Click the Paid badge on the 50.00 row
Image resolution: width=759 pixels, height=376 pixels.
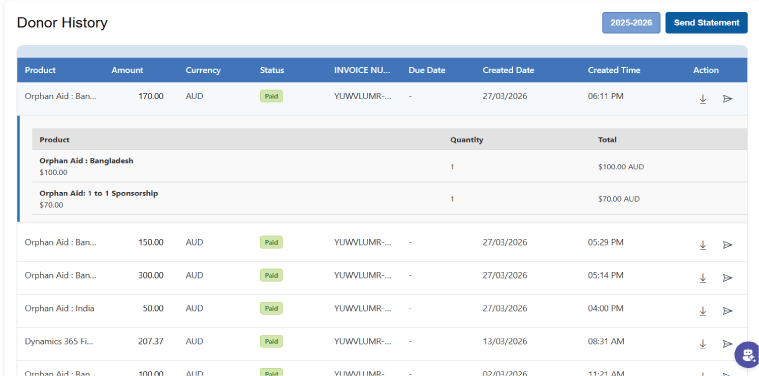[x=271, y=308]
